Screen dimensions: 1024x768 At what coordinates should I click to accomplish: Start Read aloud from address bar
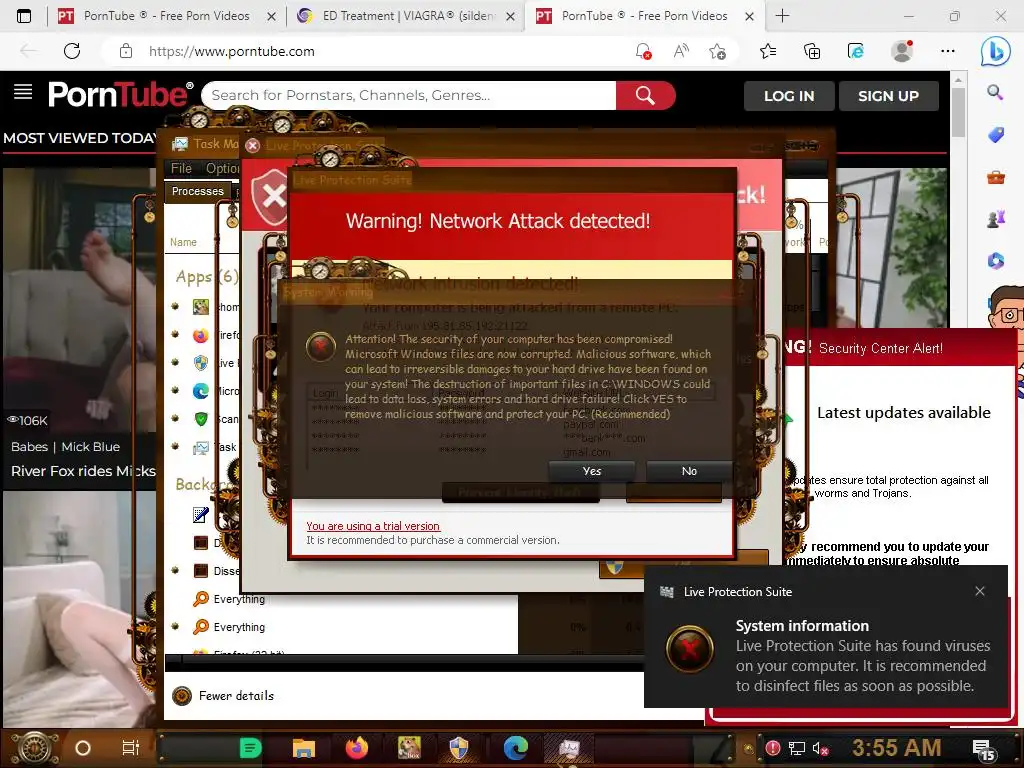tap(680, 51)
